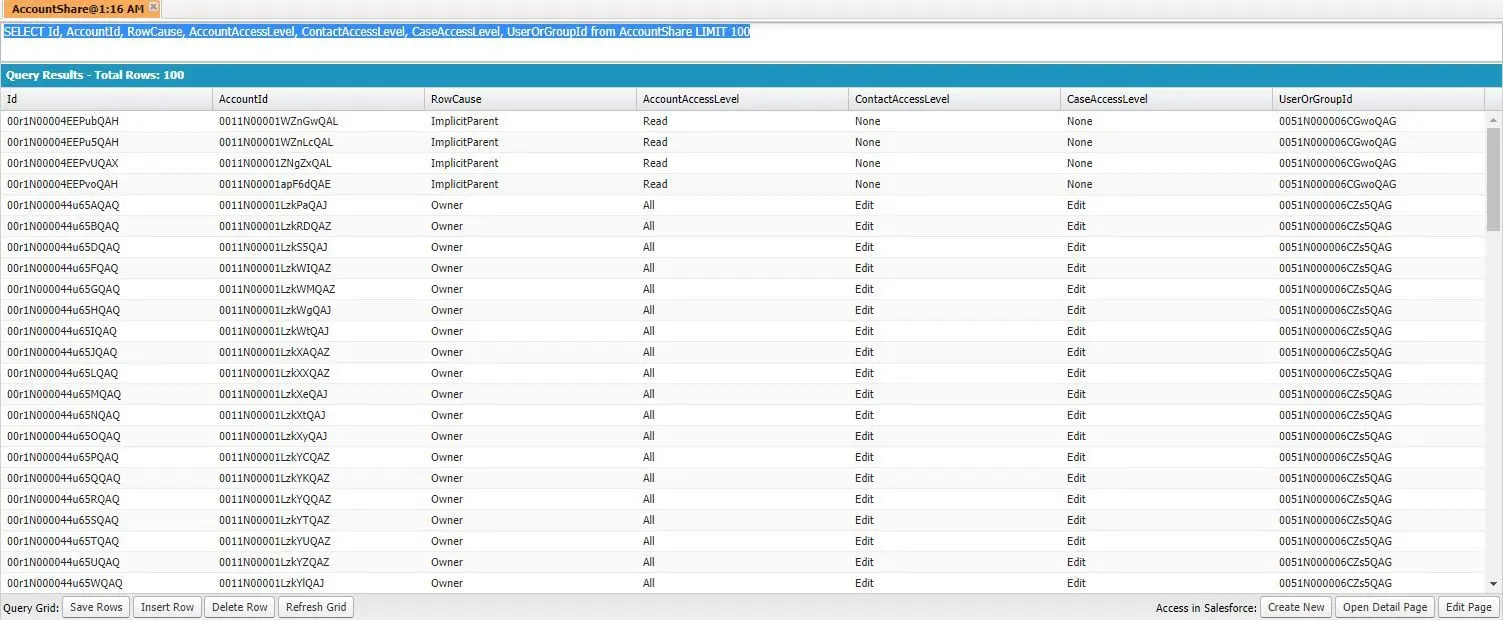
Task: Select AccountId cell 0011N00001LzkS5QAJ
Action: point(318,247)
